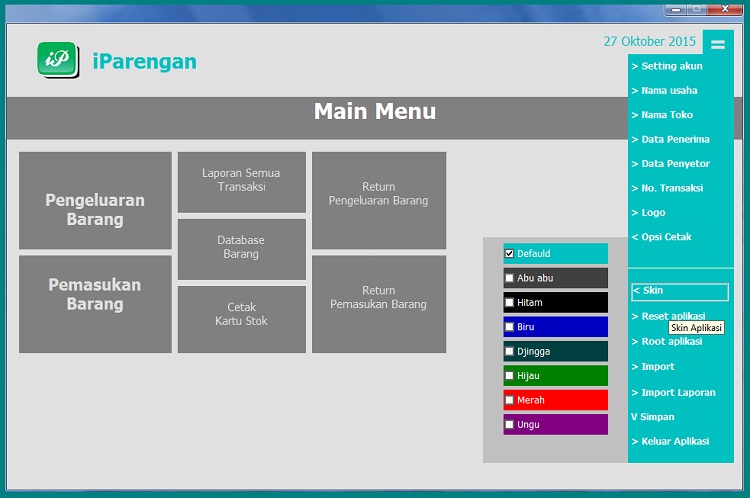Click the iParengan title text
Image resolution: width=750 pixels, height=498 pixels.
tap(144, 62)
